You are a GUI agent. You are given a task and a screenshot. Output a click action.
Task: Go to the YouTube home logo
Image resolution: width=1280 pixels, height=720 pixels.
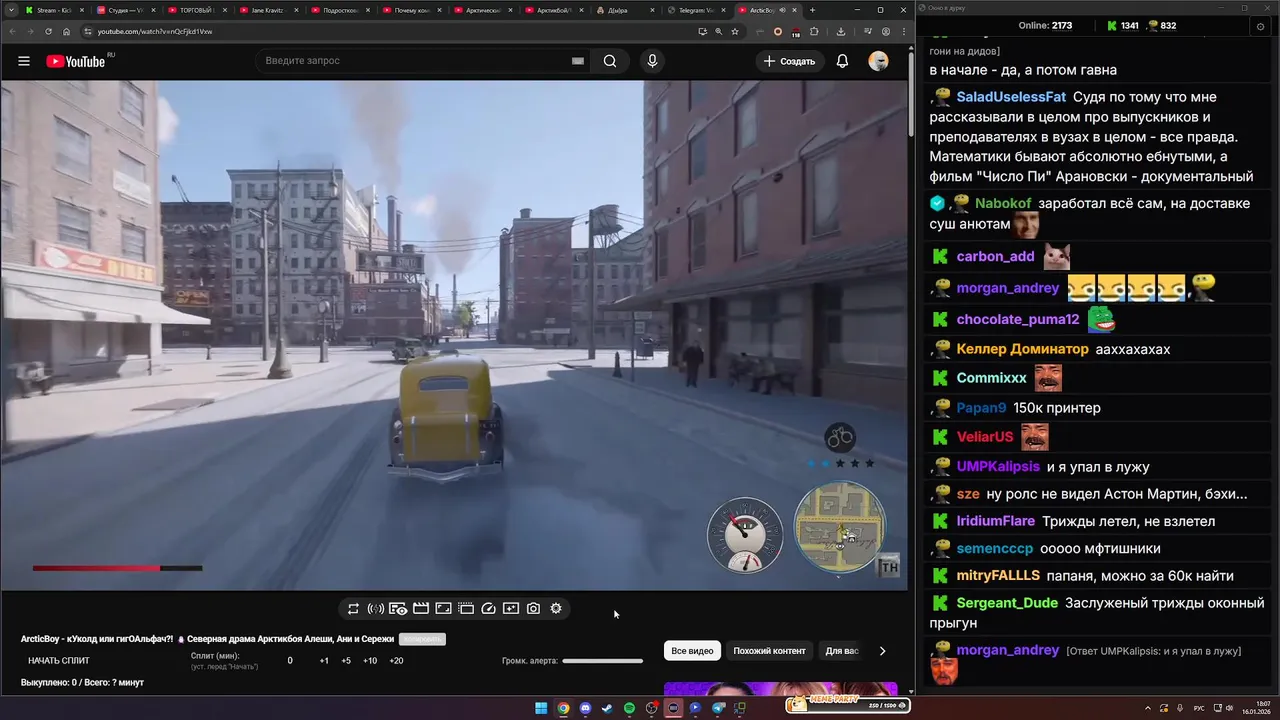(76, 61)
